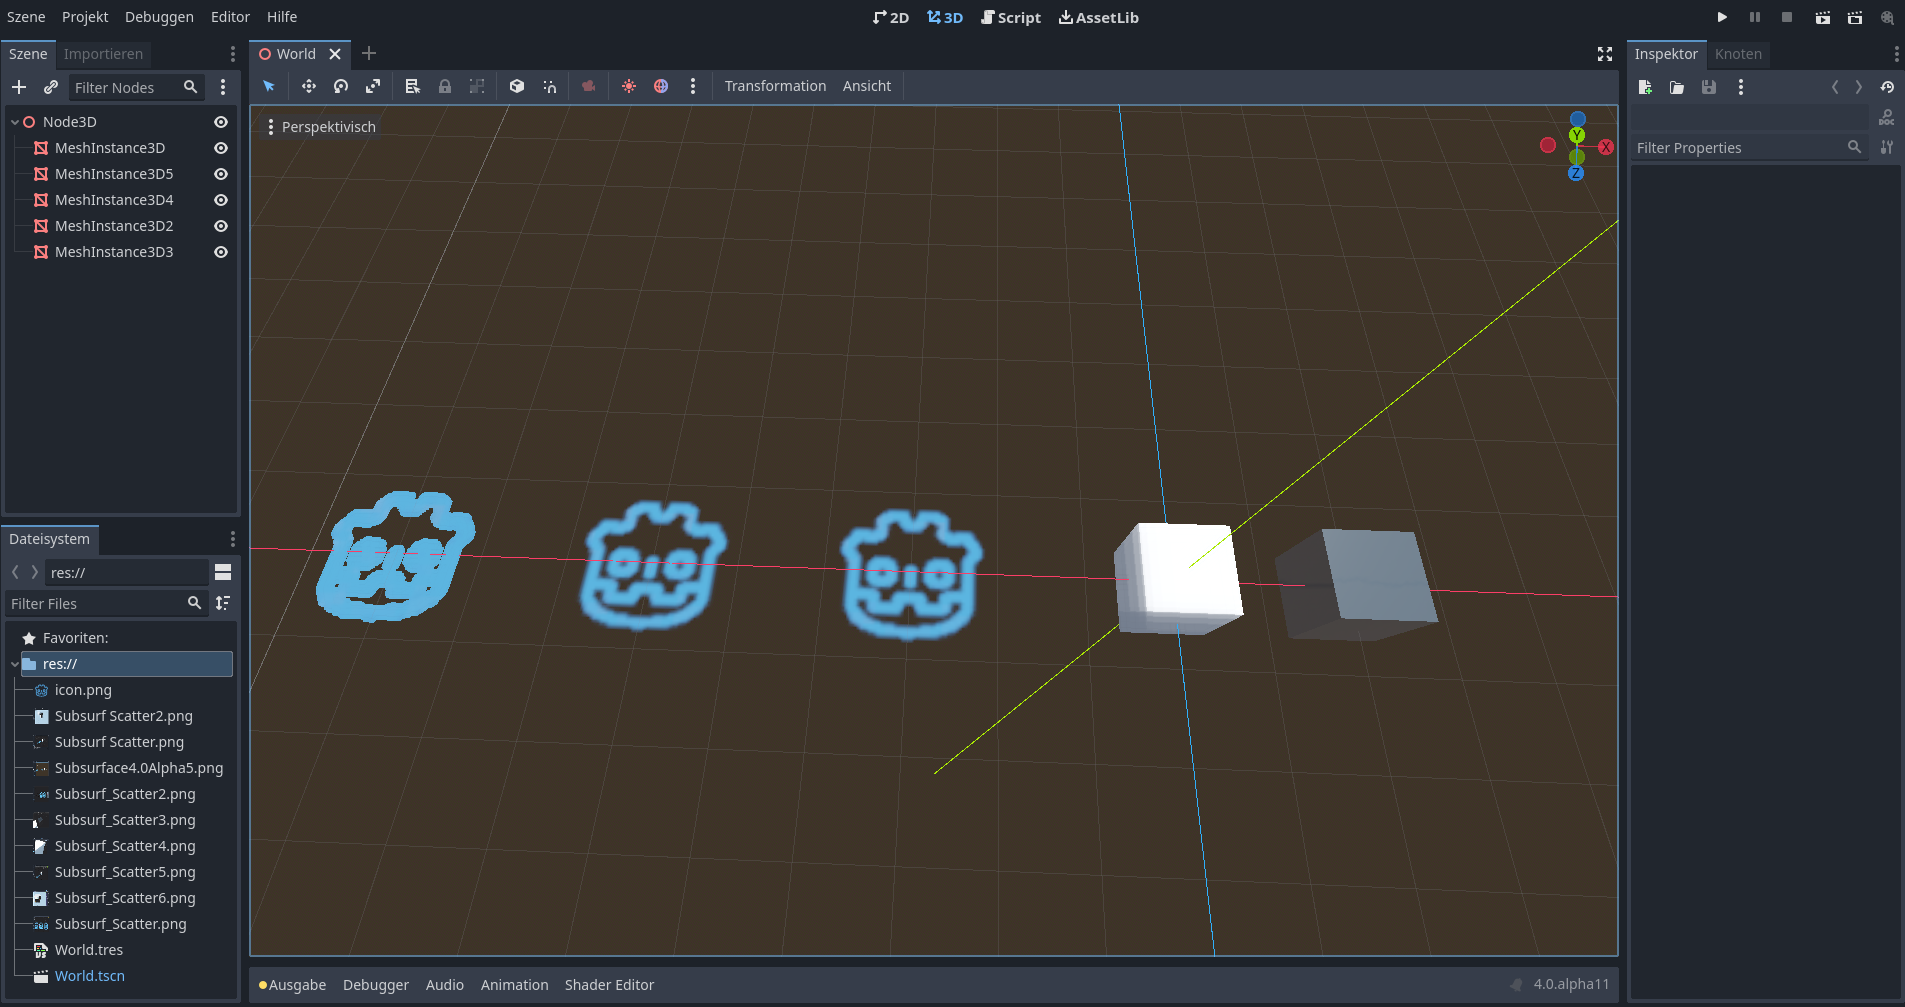Switch to the Knoten tab in the Inspector
Viewport: 1905px width, 1007px height.
click(1738, 53)
